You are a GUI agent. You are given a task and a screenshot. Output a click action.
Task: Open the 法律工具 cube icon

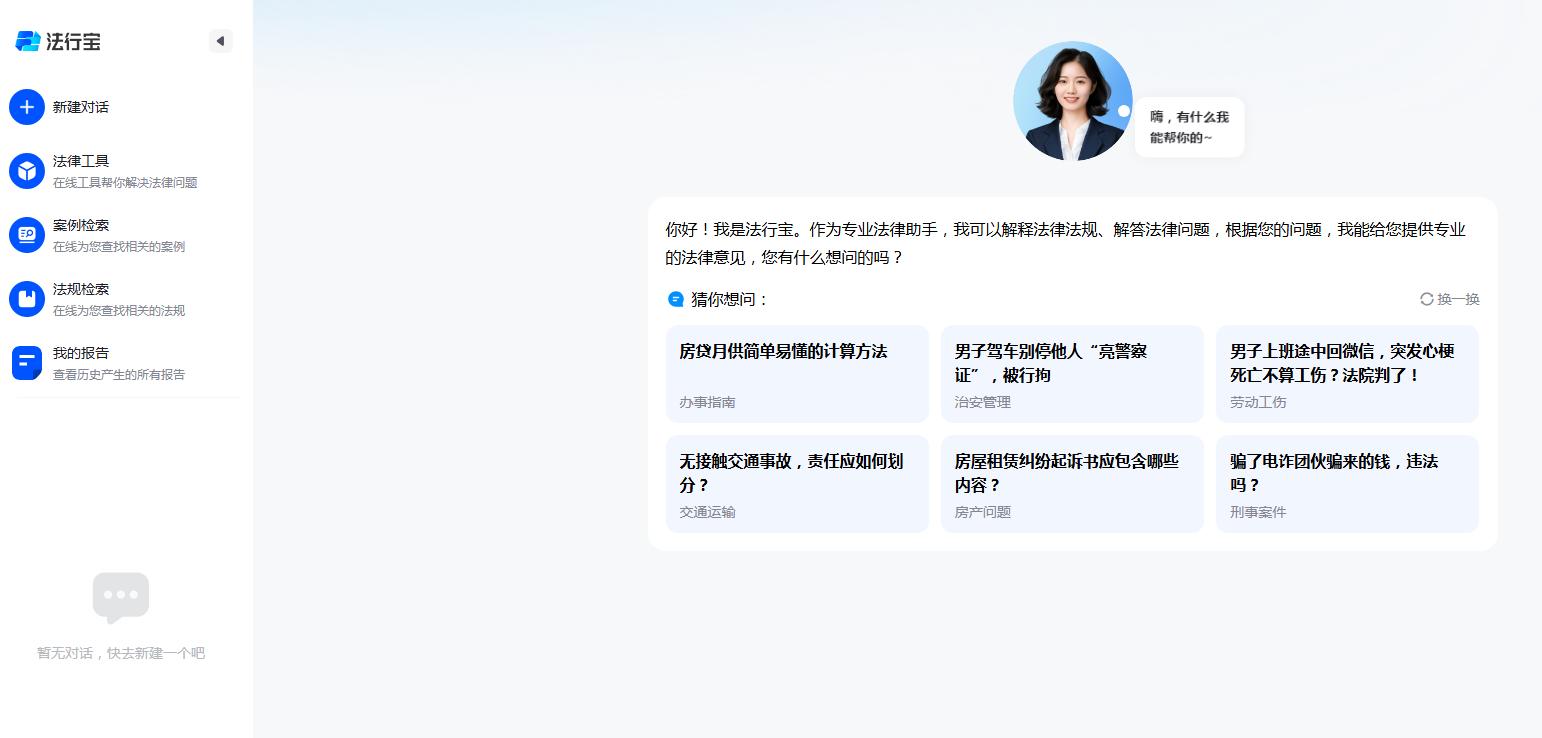(27, 171)
